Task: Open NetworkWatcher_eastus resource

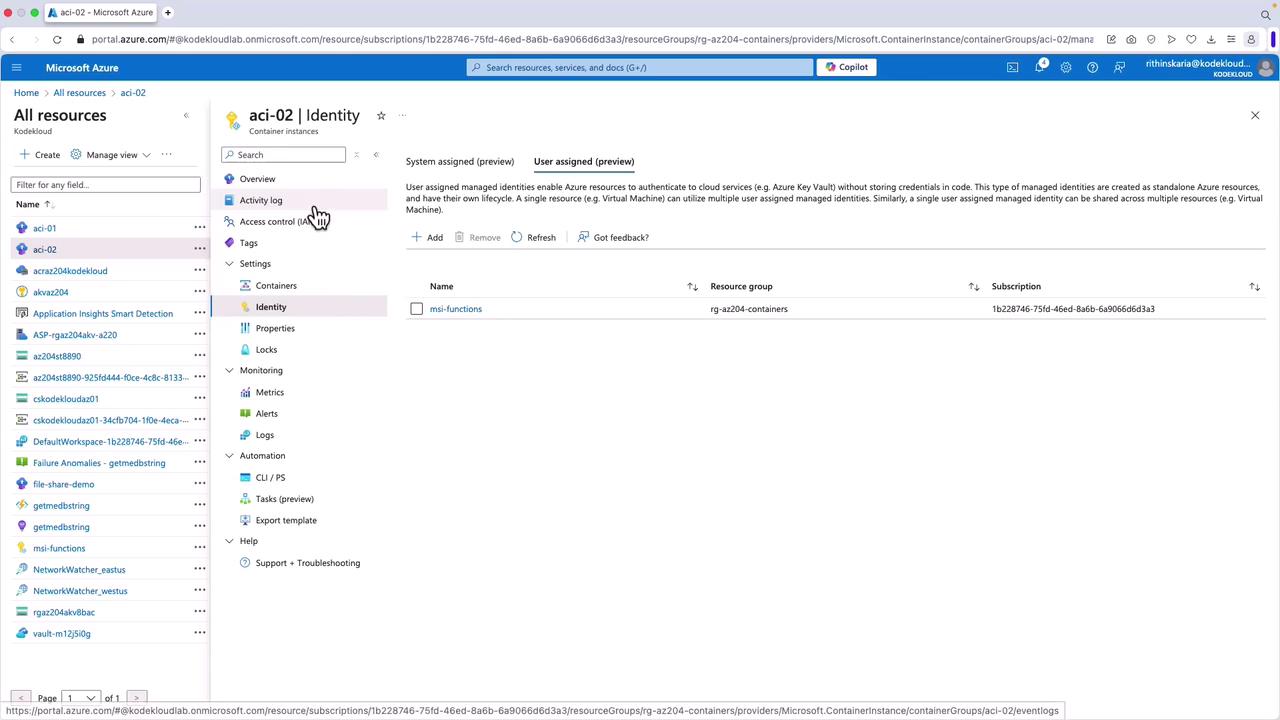Action: 79,570
